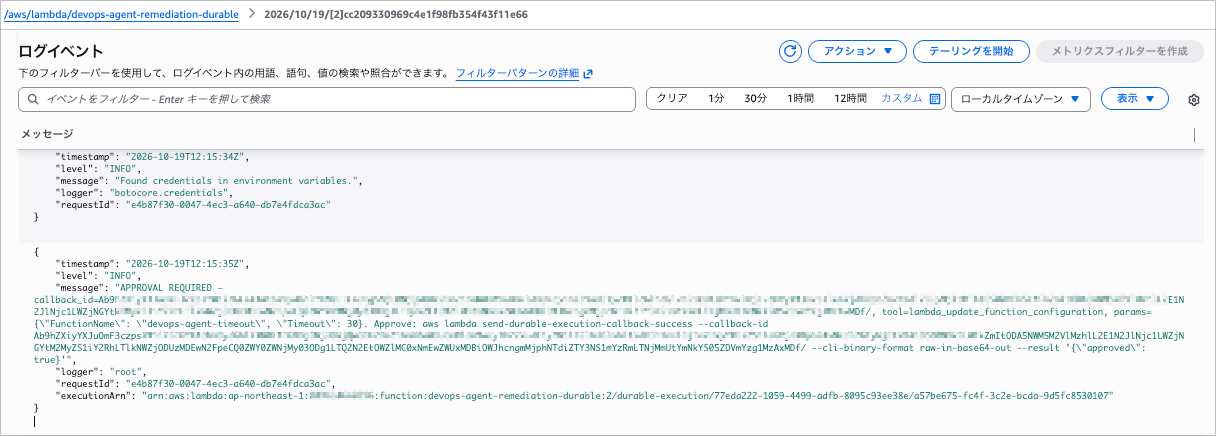Go to /aws/lambda/devops-agent-remediation-durable breadcrumb
This screenshot has height=436, width=1216.
120,16
